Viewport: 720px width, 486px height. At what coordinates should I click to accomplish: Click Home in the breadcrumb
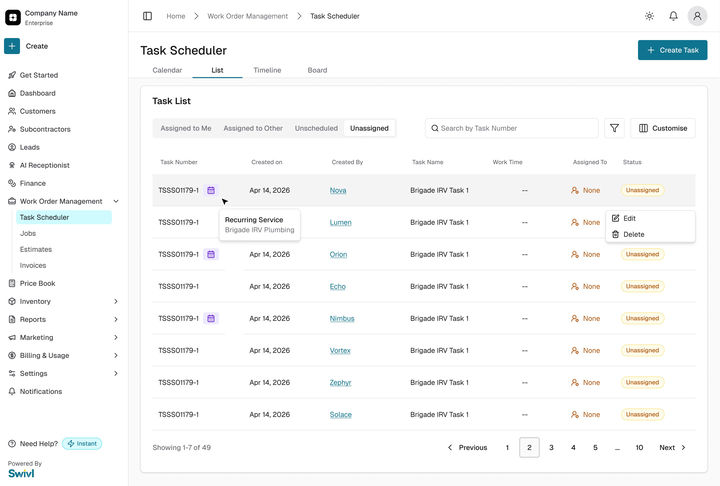tap(176, 16)
